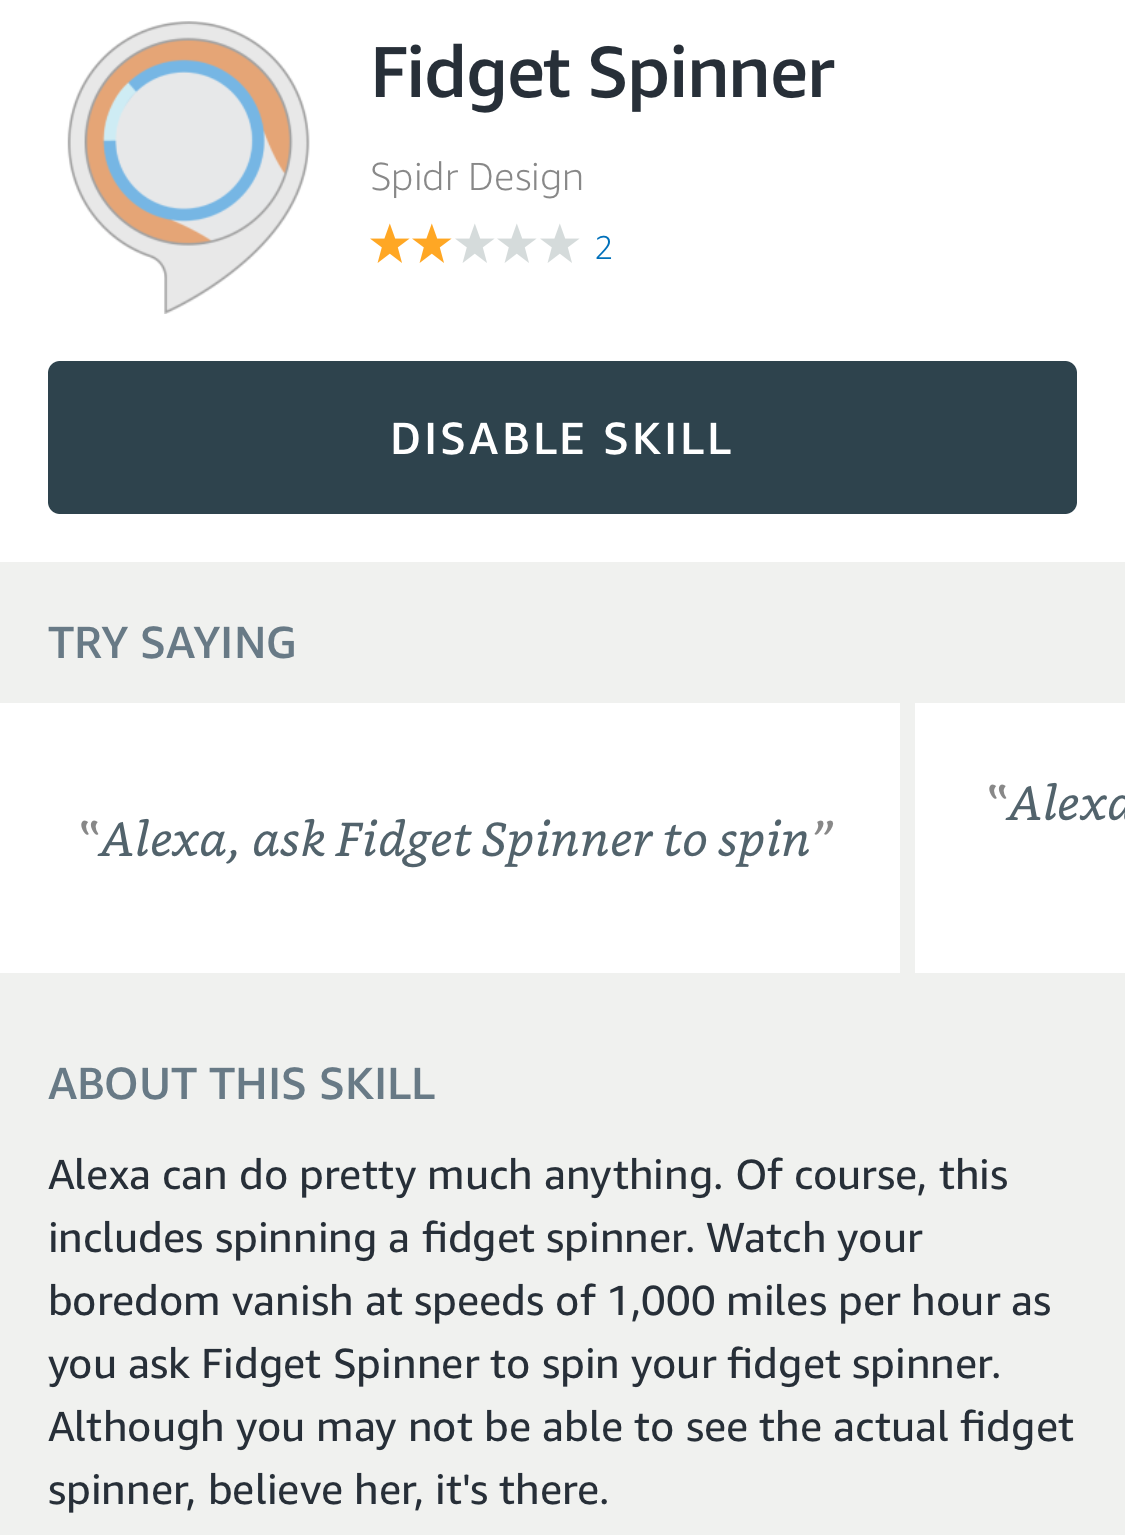Image resolution: width=1125 pixels, height=1535 pixels.
Task: Tap the skill description paragraph text
Action: pos(560,1332)
